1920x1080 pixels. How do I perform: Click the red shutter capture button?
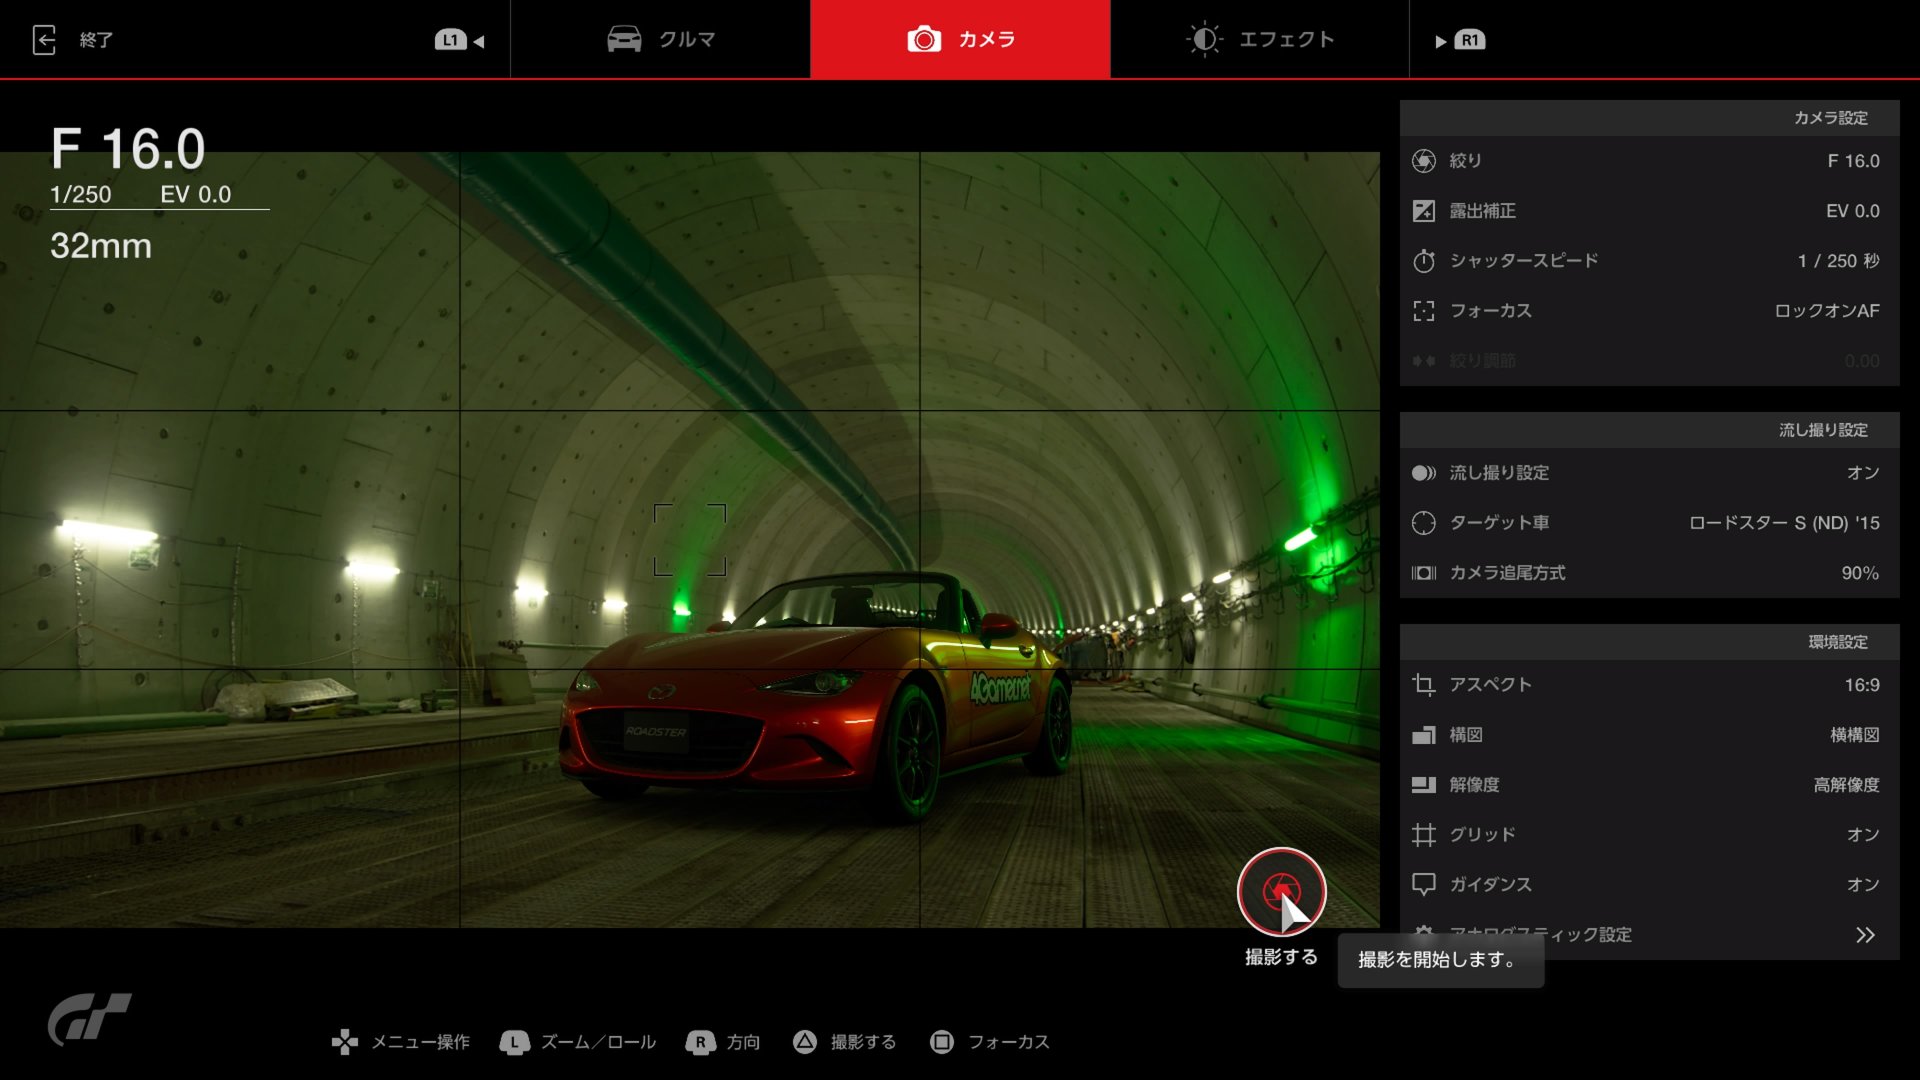click(1281, 891)
